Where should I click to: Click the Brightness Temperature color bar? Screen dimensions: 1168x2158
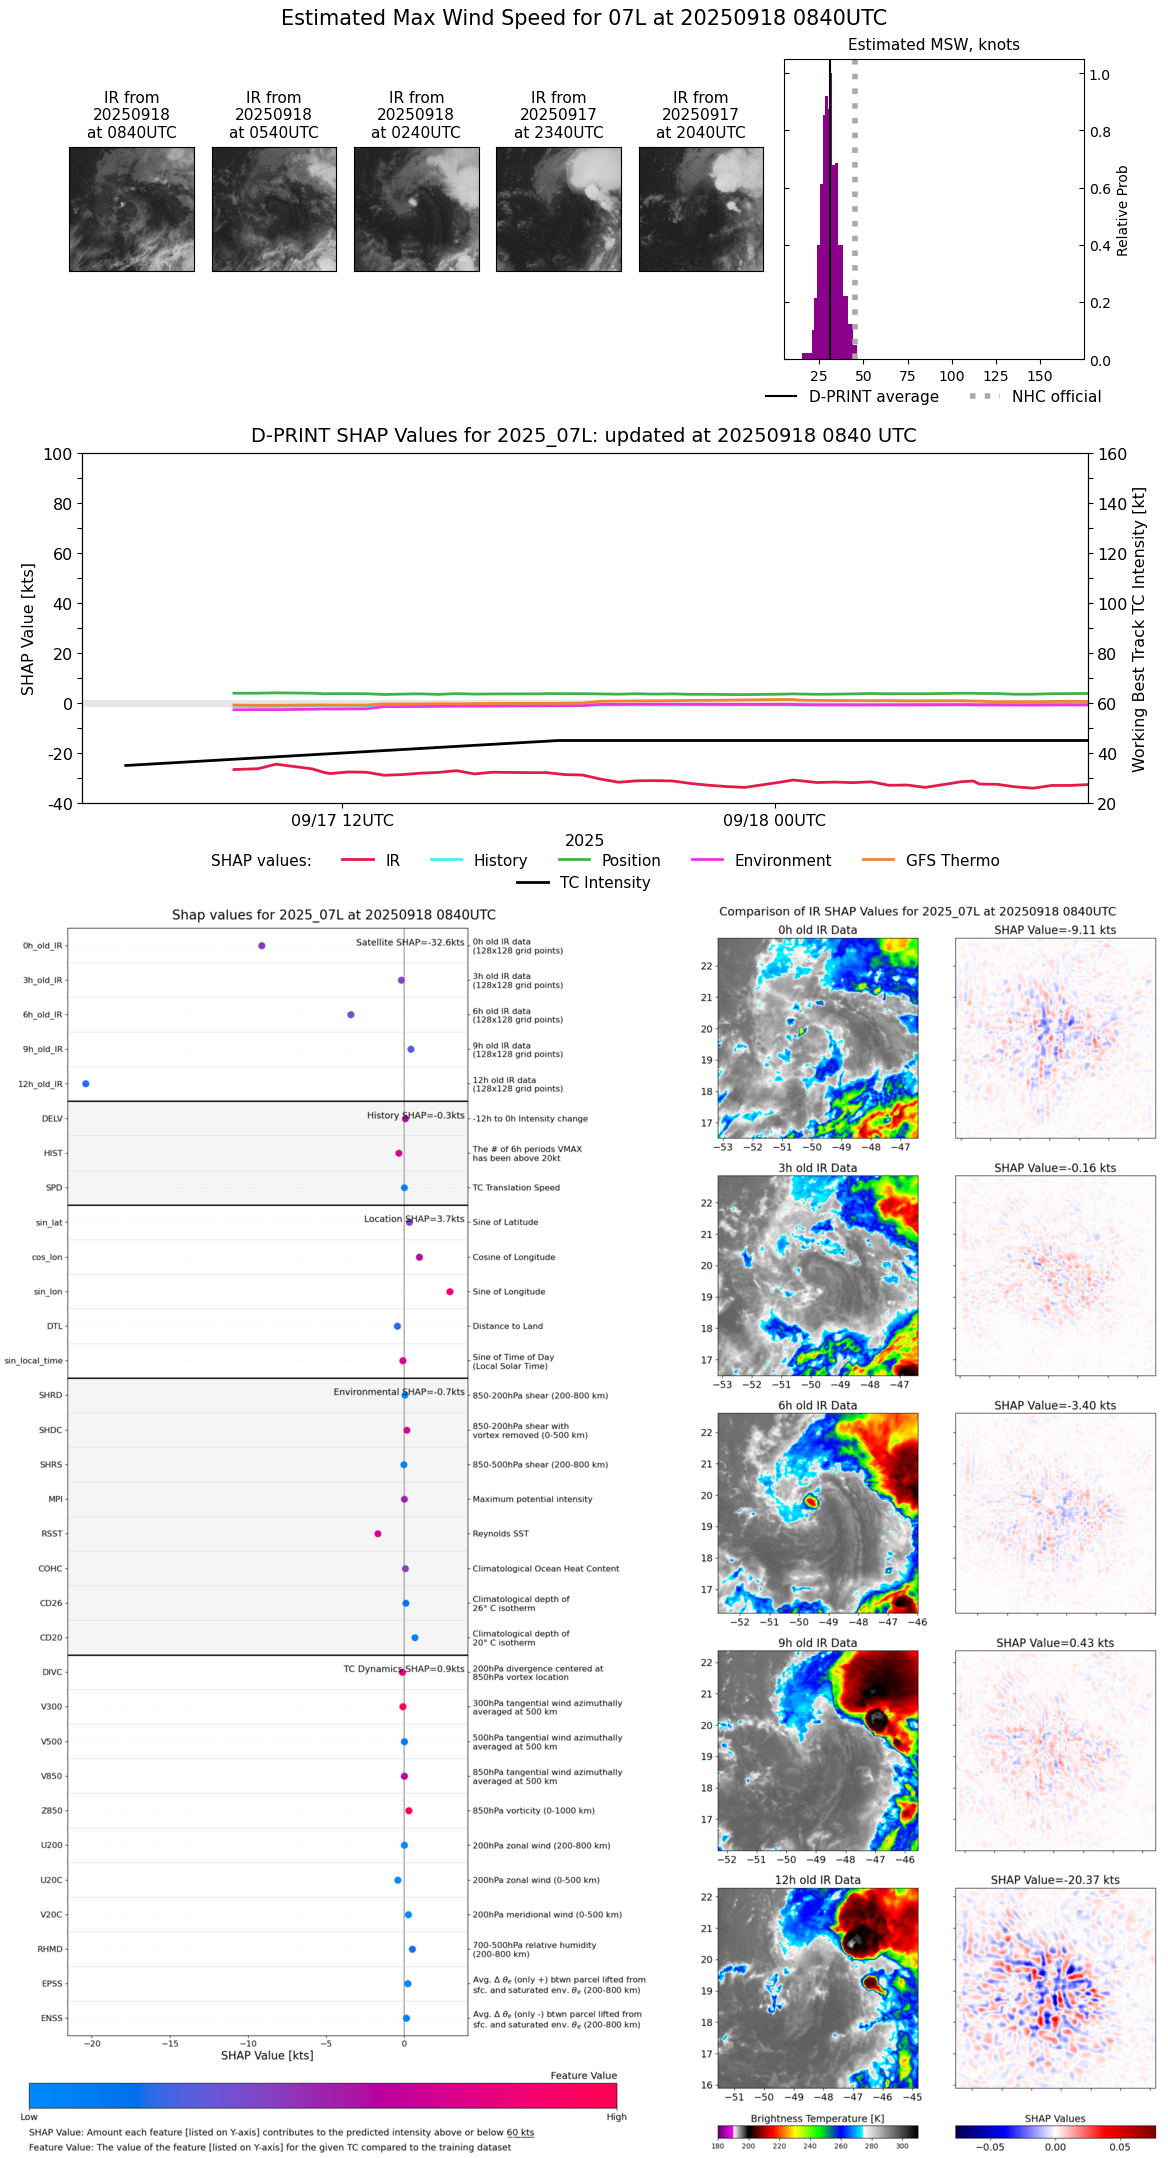click(x=817, y=2131)
